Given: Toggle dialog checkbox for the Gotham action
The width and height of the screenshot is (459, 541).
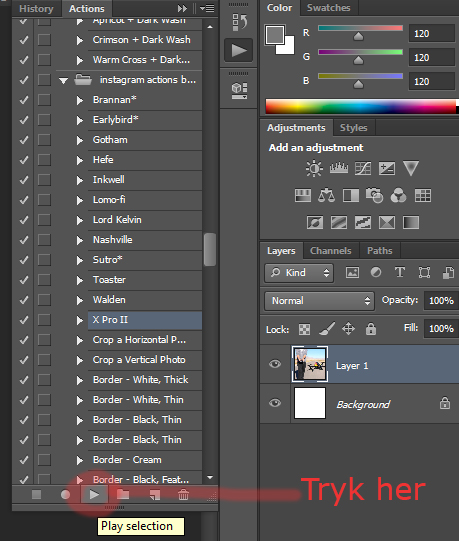Looking at the screenshot, I should coord(44,140).
